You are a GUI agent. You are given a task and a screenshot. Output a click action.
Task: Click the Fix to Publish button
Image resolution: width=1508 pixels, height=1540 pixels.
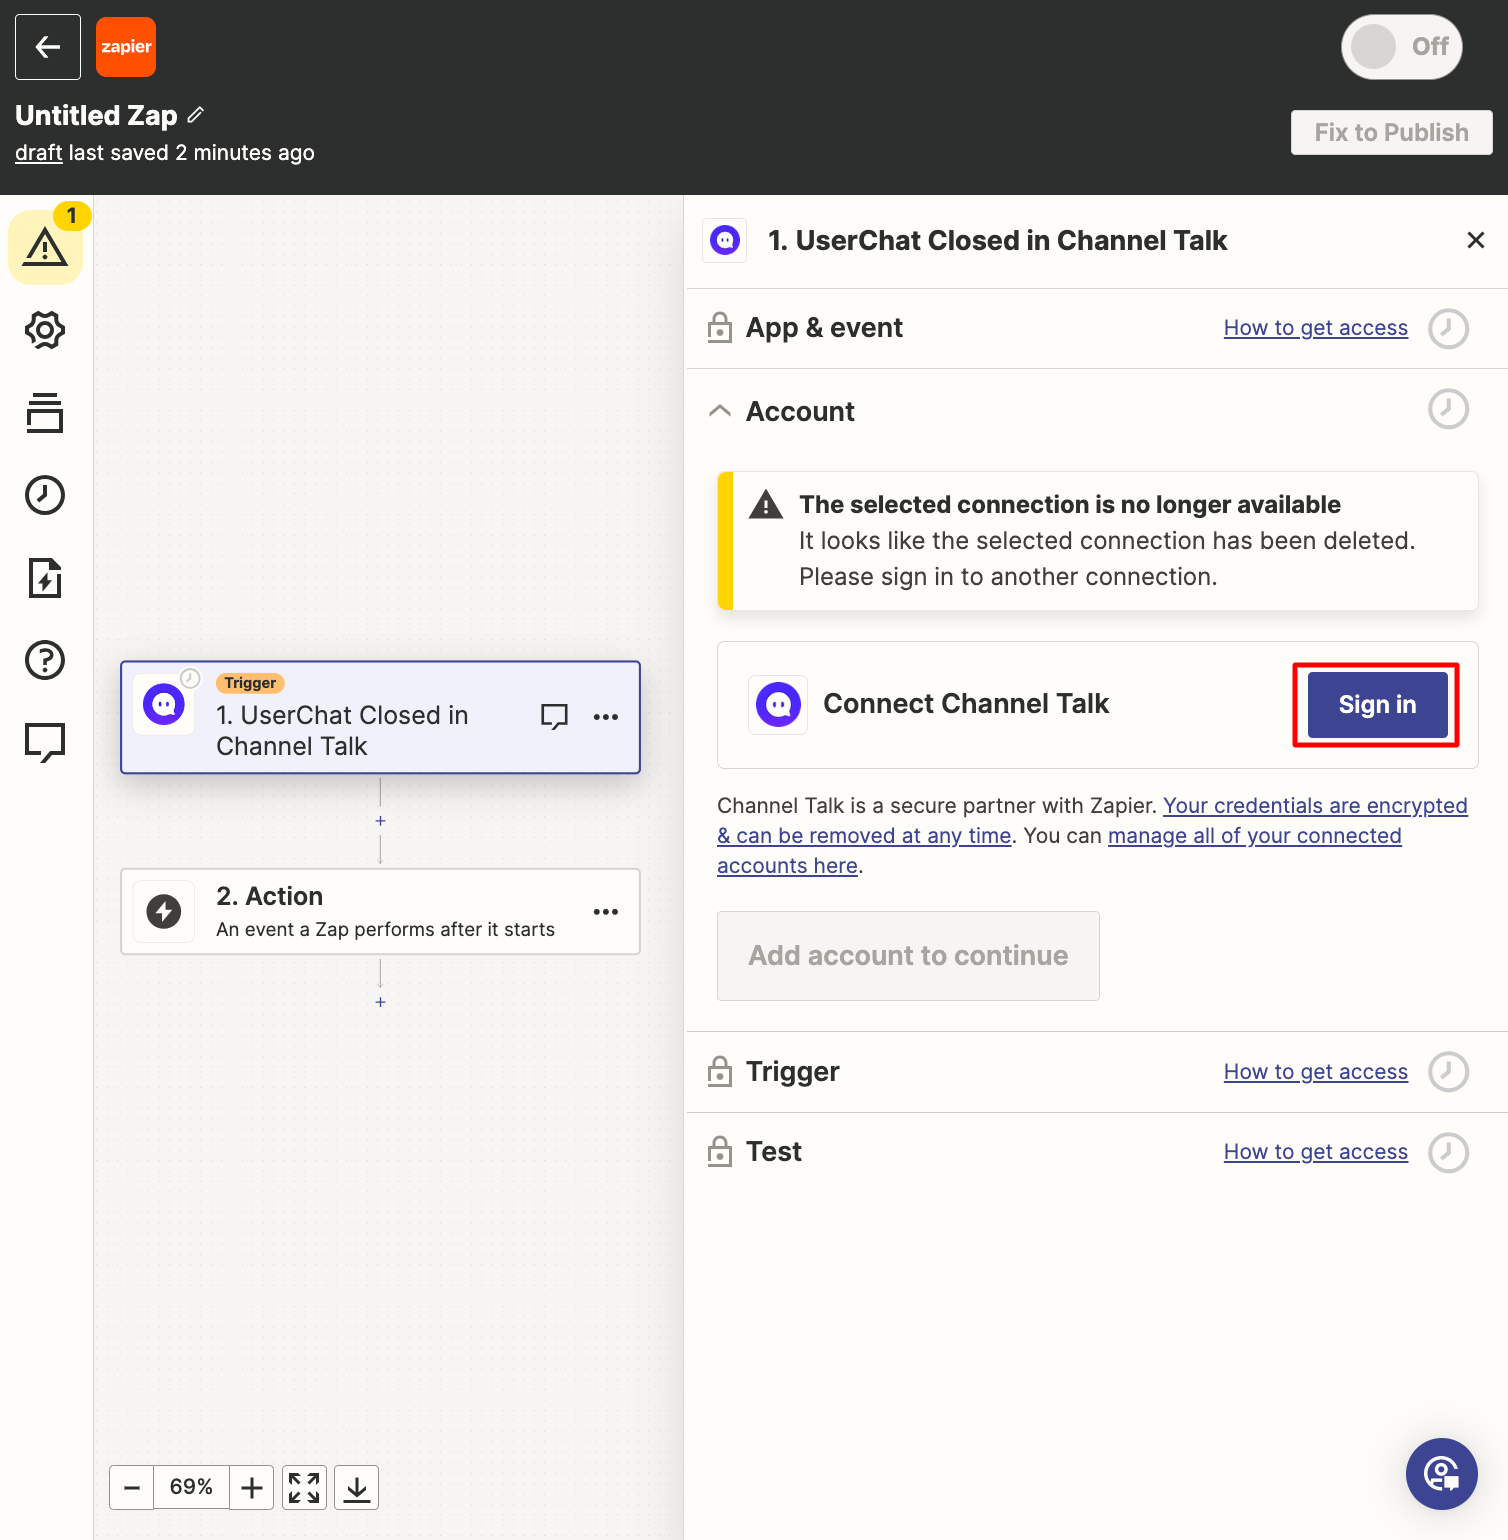[x=1392, y=133]
